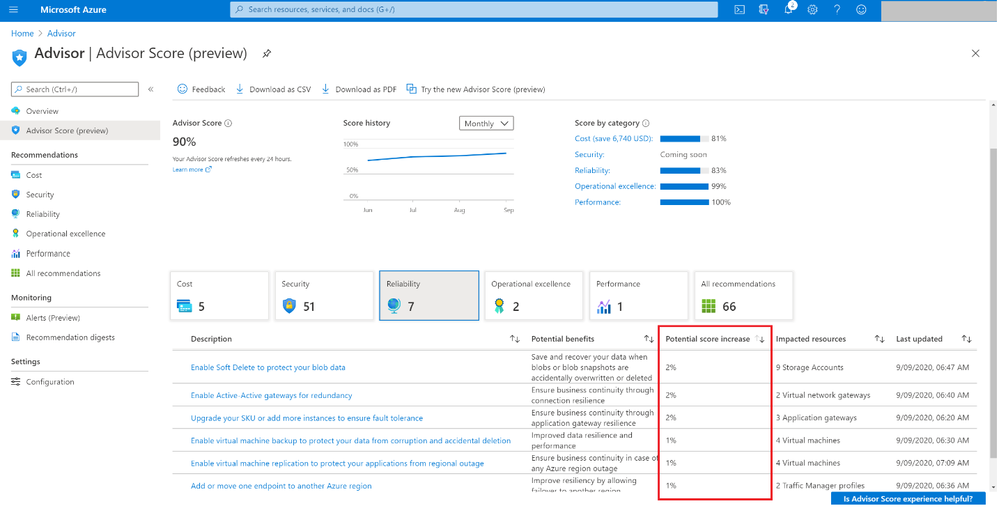Open All recommendations in sidebar
Viewport: 999px width, 509px height.
coord(63,273)
